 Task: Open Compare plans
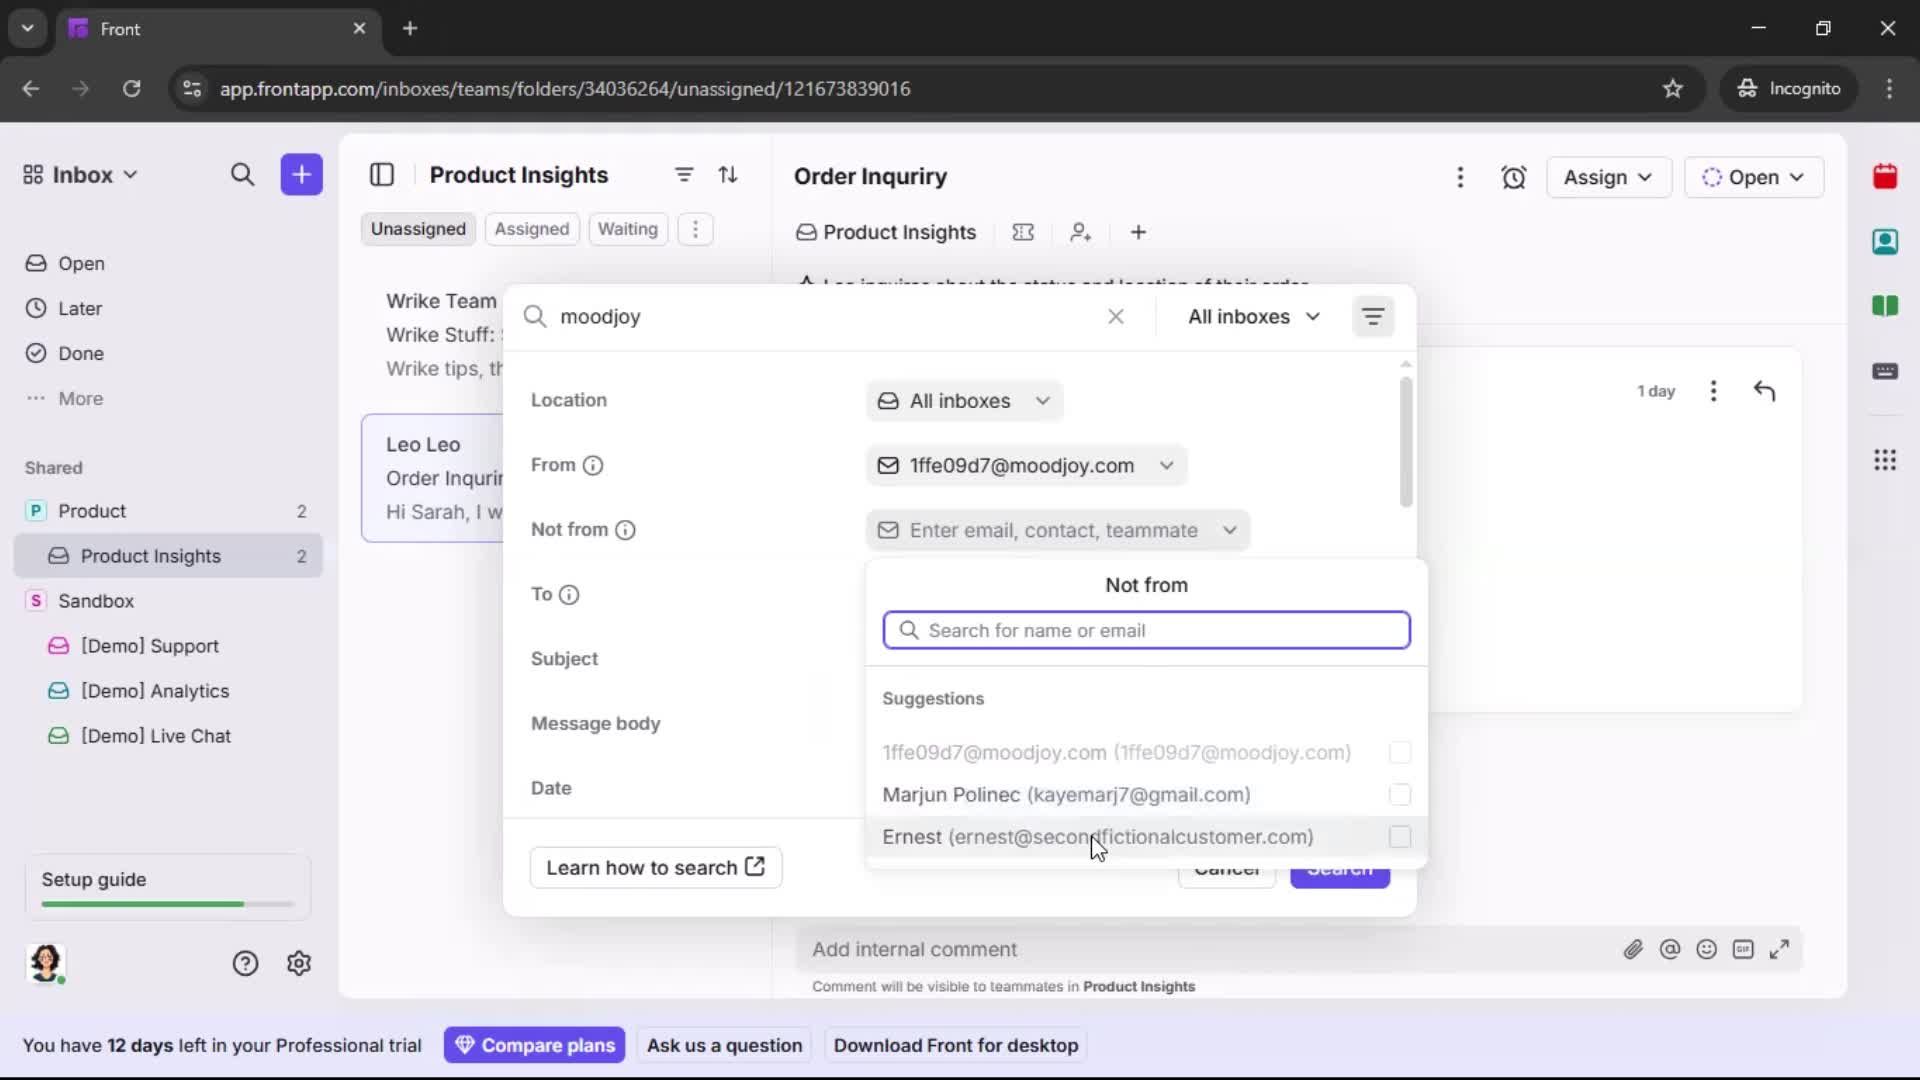(534, 1044)
